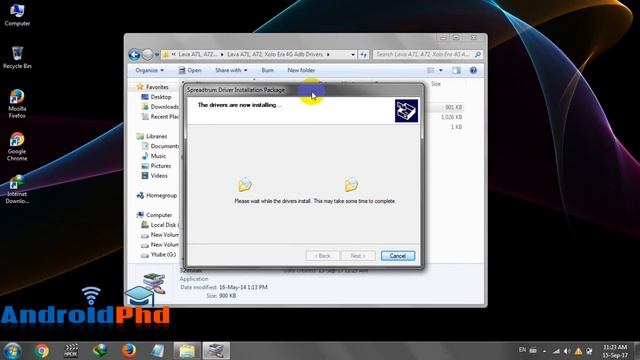
Task: Select Desktop under Favorites
Action: point(161,97)
